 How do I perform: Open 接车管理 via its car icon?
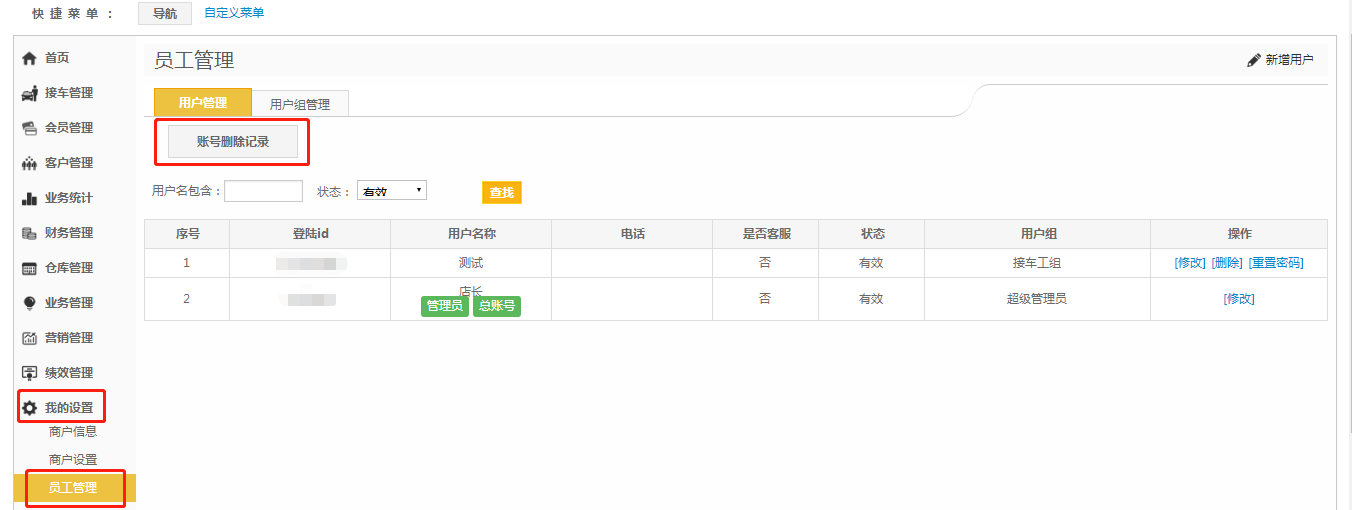(x=29, y=94)
